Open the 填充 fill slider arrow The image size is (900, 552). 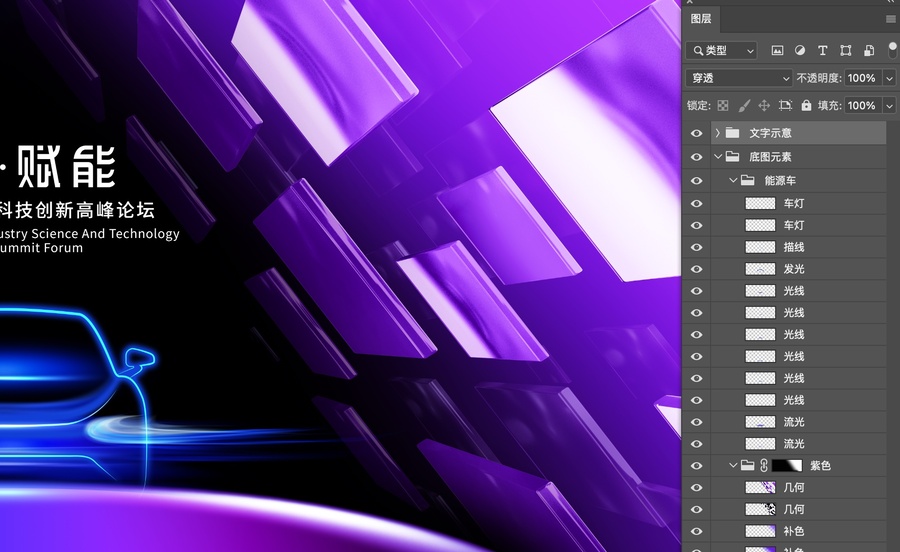[890, 106]
